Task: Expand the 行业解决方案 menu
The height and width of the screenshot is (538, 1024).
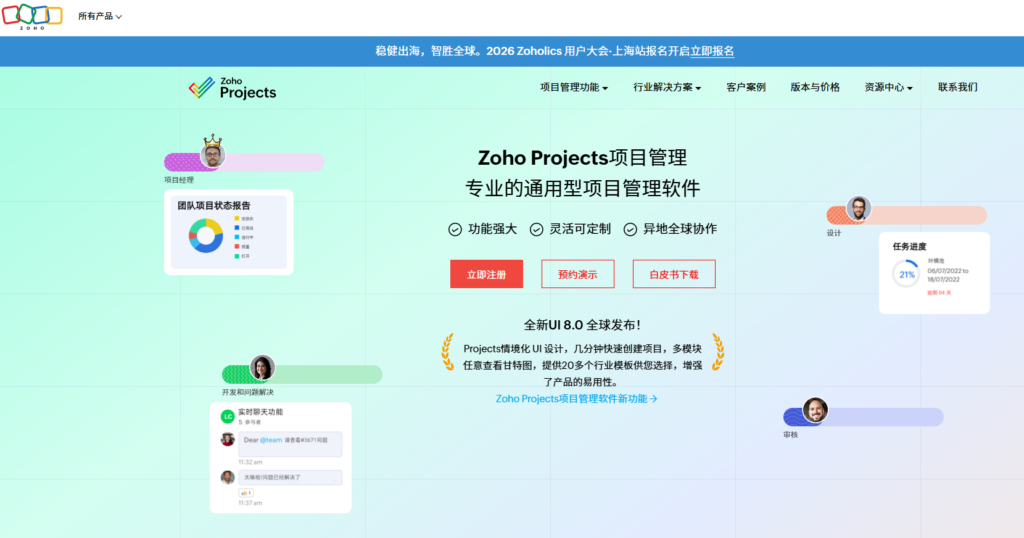Action: tap(667, 87)
